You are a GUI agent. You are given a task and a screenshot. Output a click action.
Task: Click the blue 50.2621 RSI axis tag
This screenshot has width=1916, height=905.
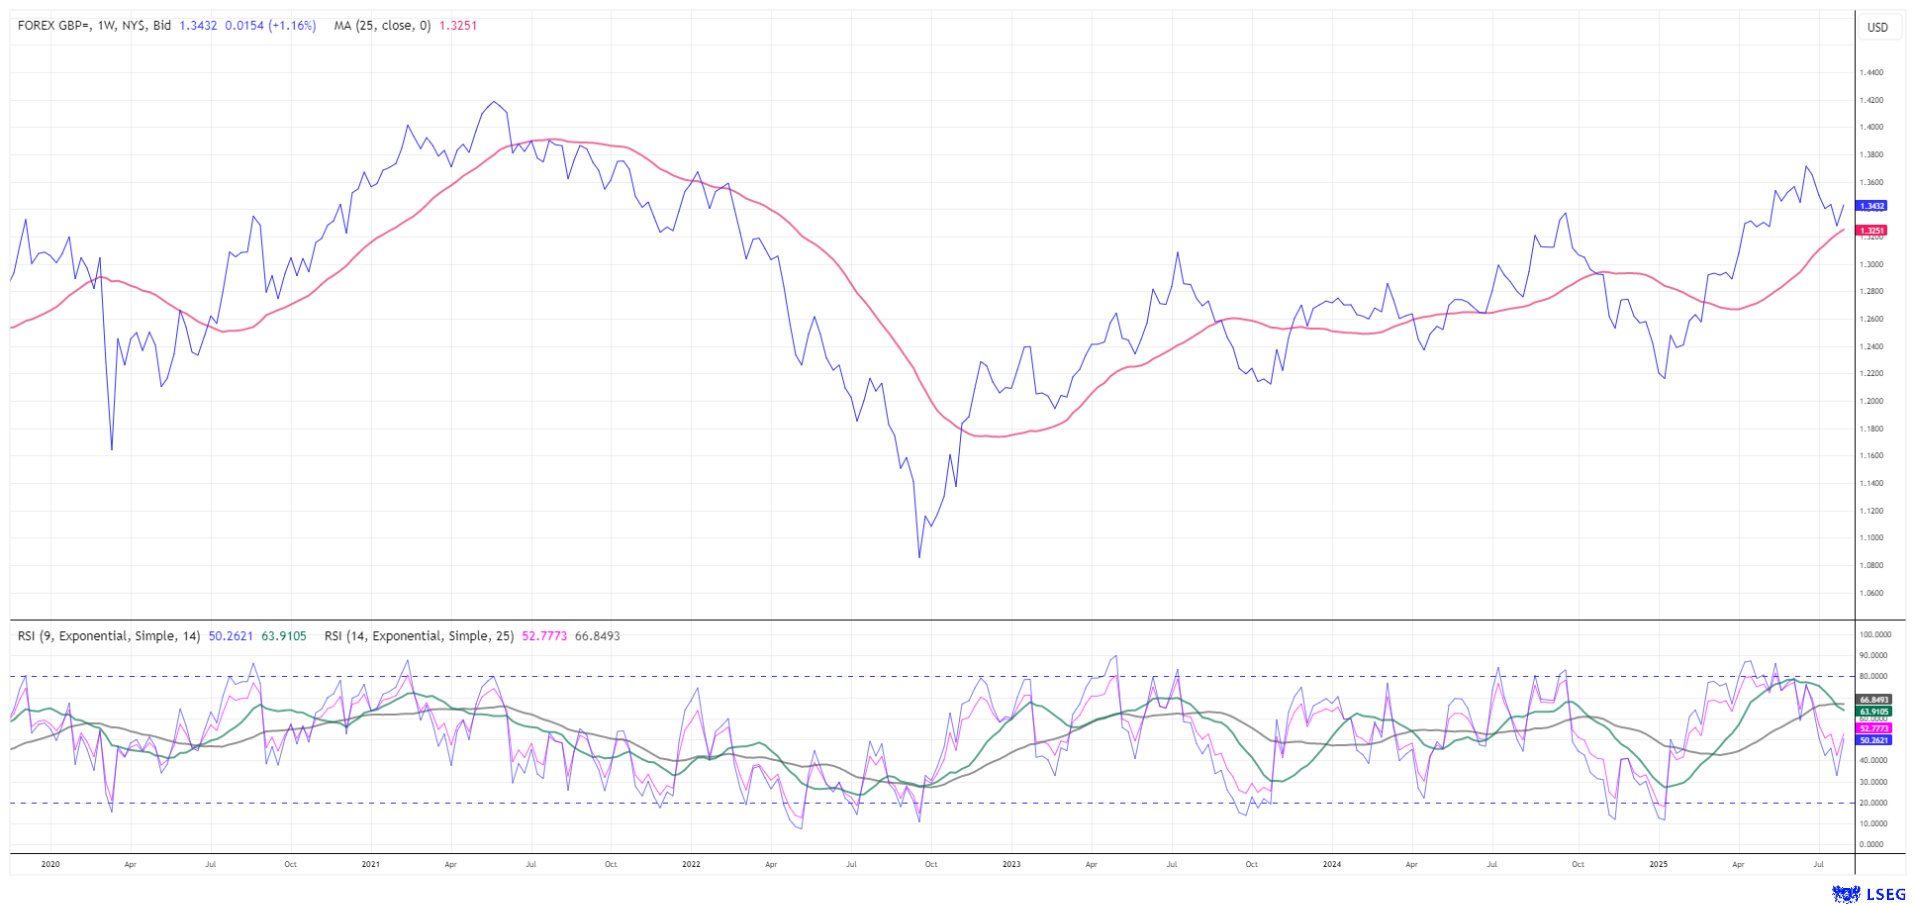[1874, 740]
